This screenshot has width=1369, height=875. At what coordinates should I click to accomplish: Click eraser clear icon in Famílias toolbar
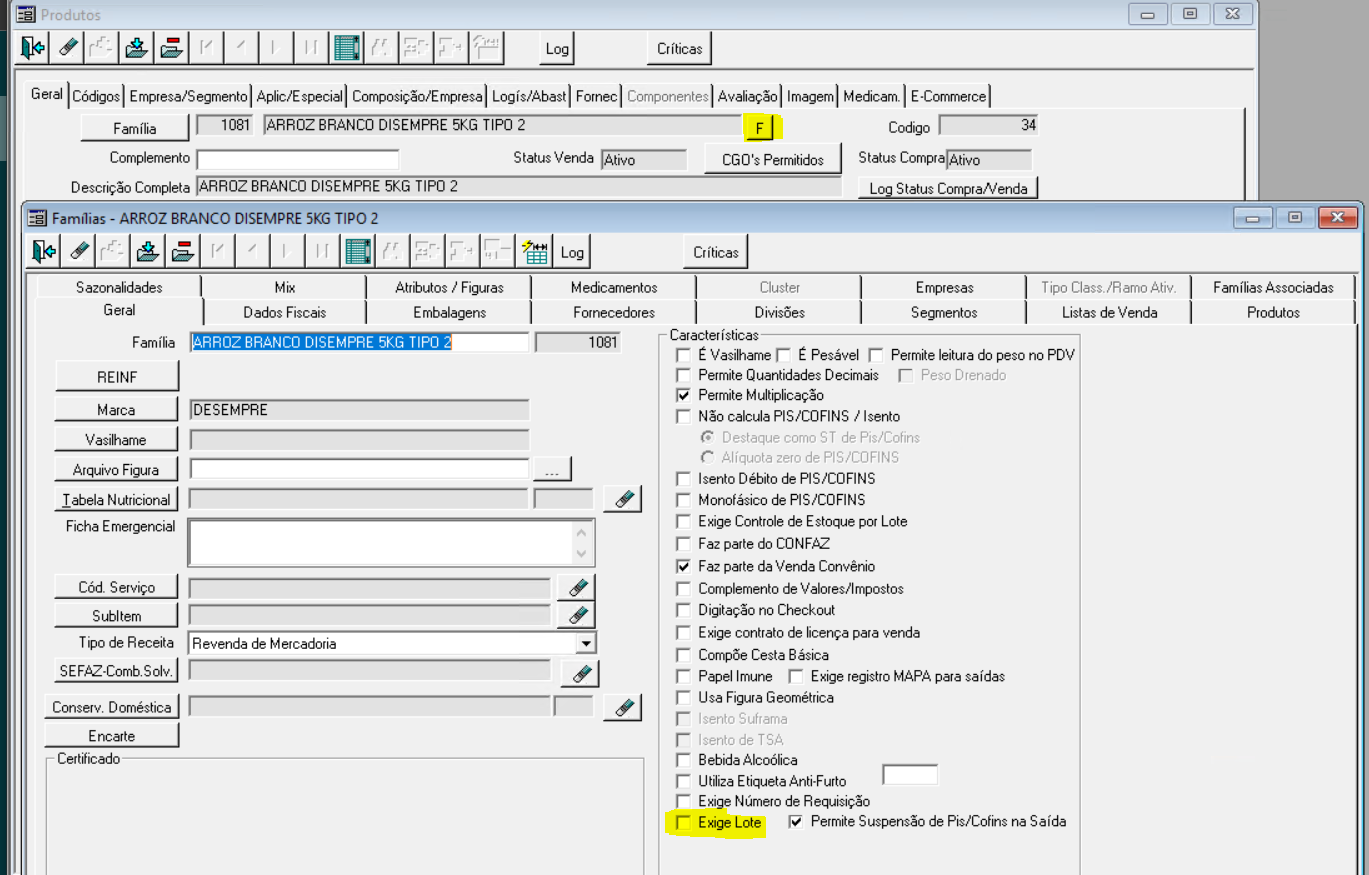79,252
